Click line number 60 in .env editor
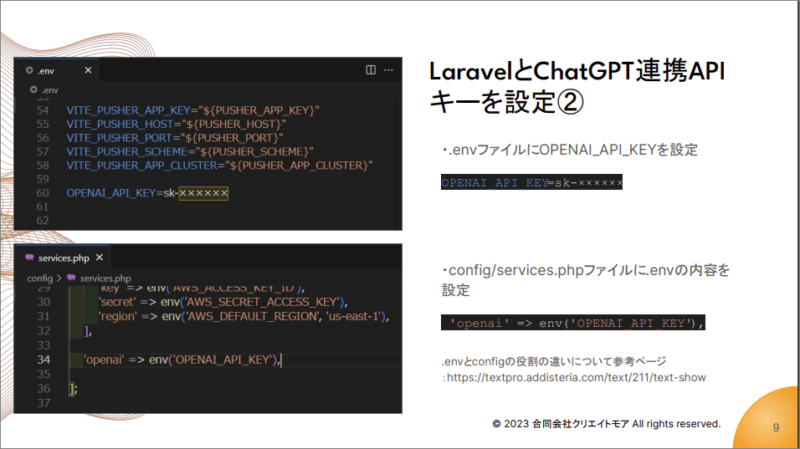 (x=43, y=193)
